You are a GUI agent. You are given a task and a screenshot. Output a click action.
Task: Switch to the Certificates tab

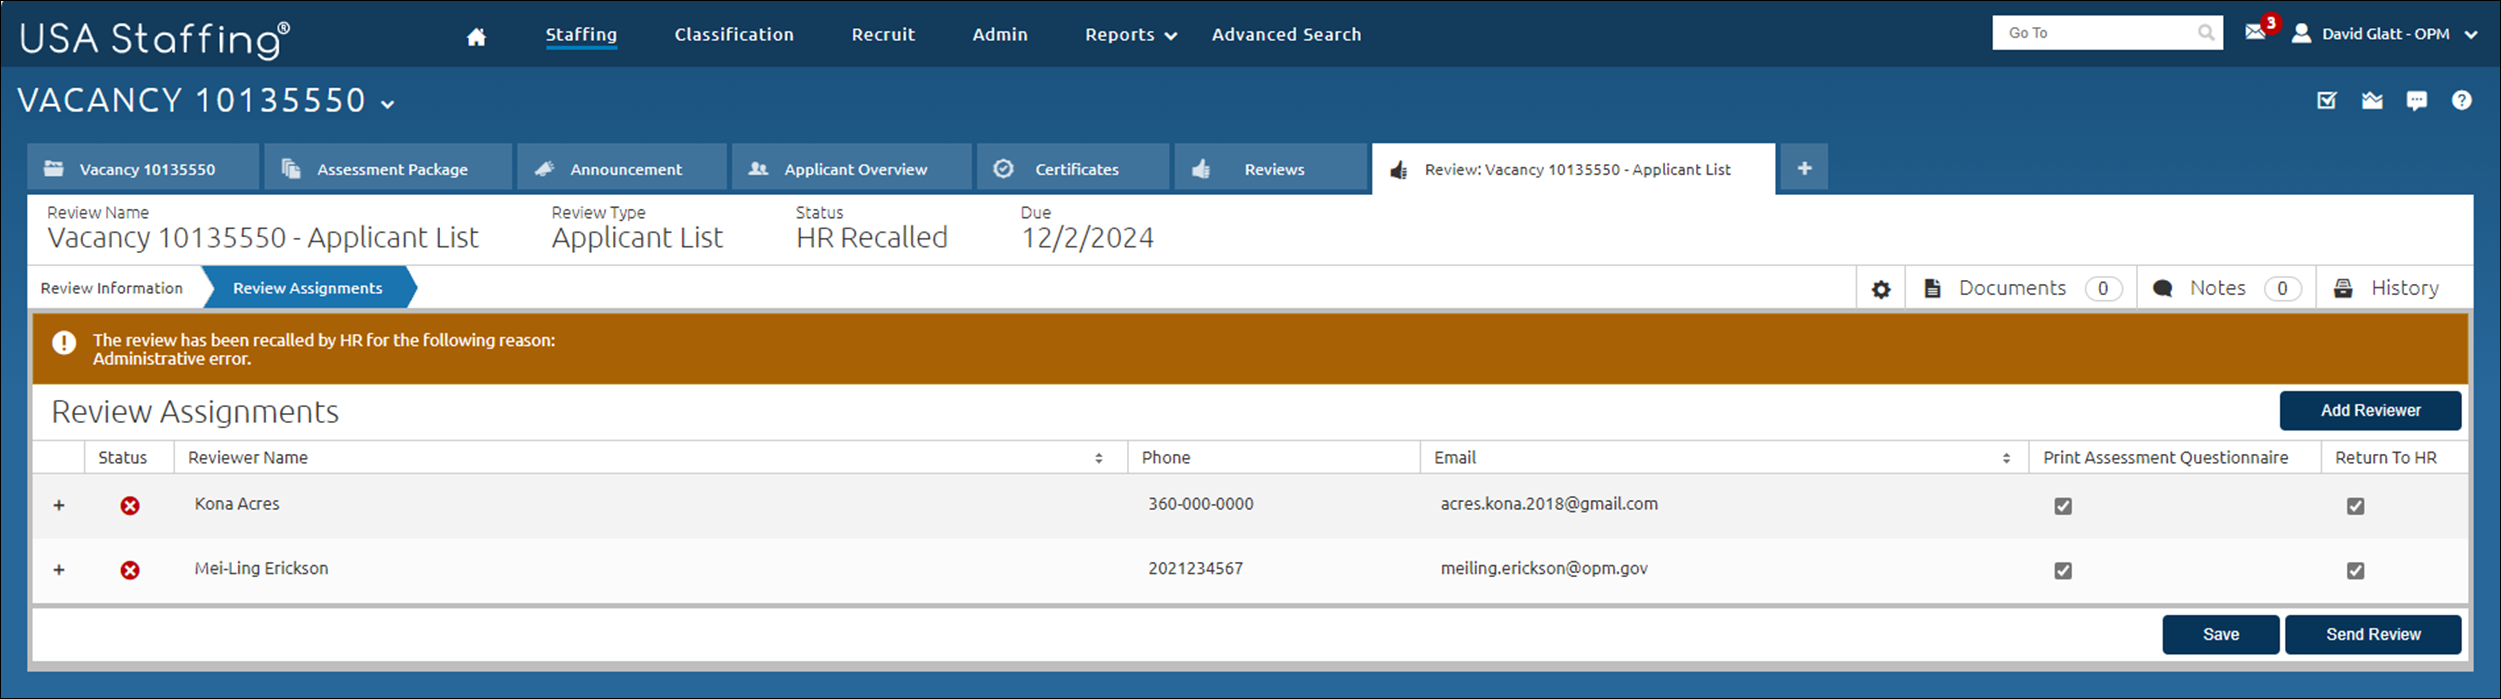pyautogui.click(x=1073, y=168)
